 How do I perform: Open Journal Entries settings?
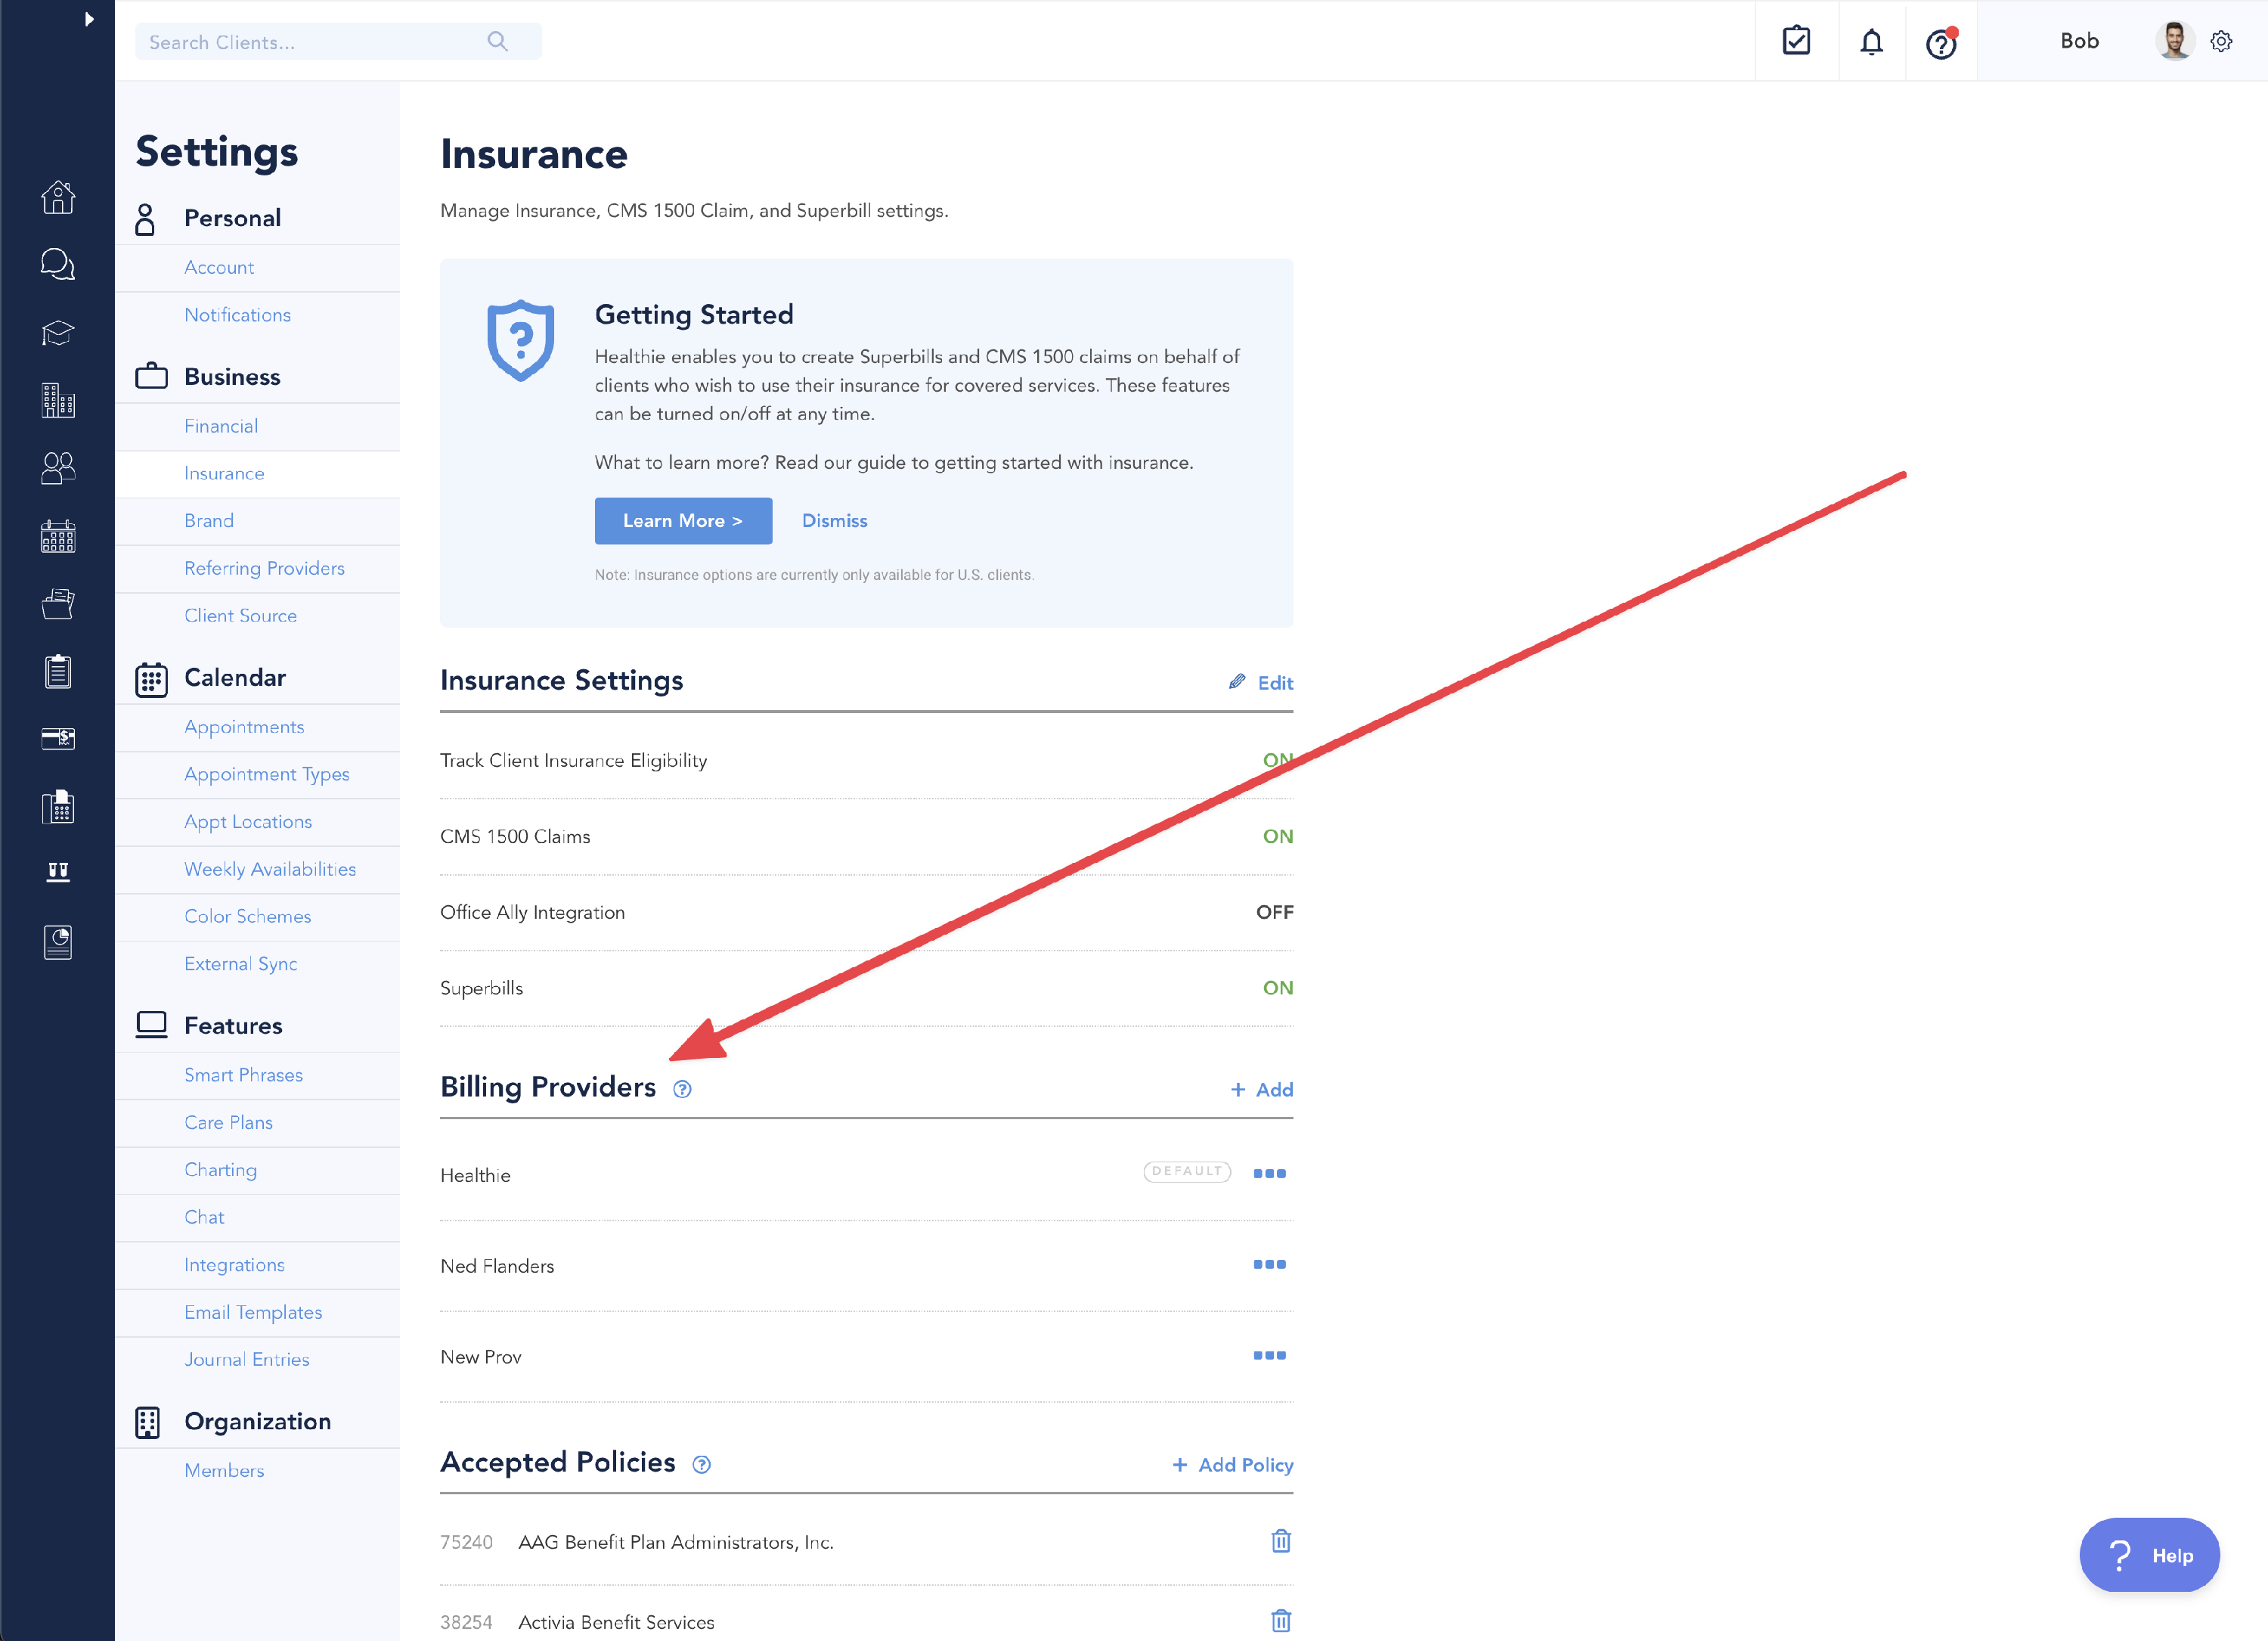(x=246, y=1360)
